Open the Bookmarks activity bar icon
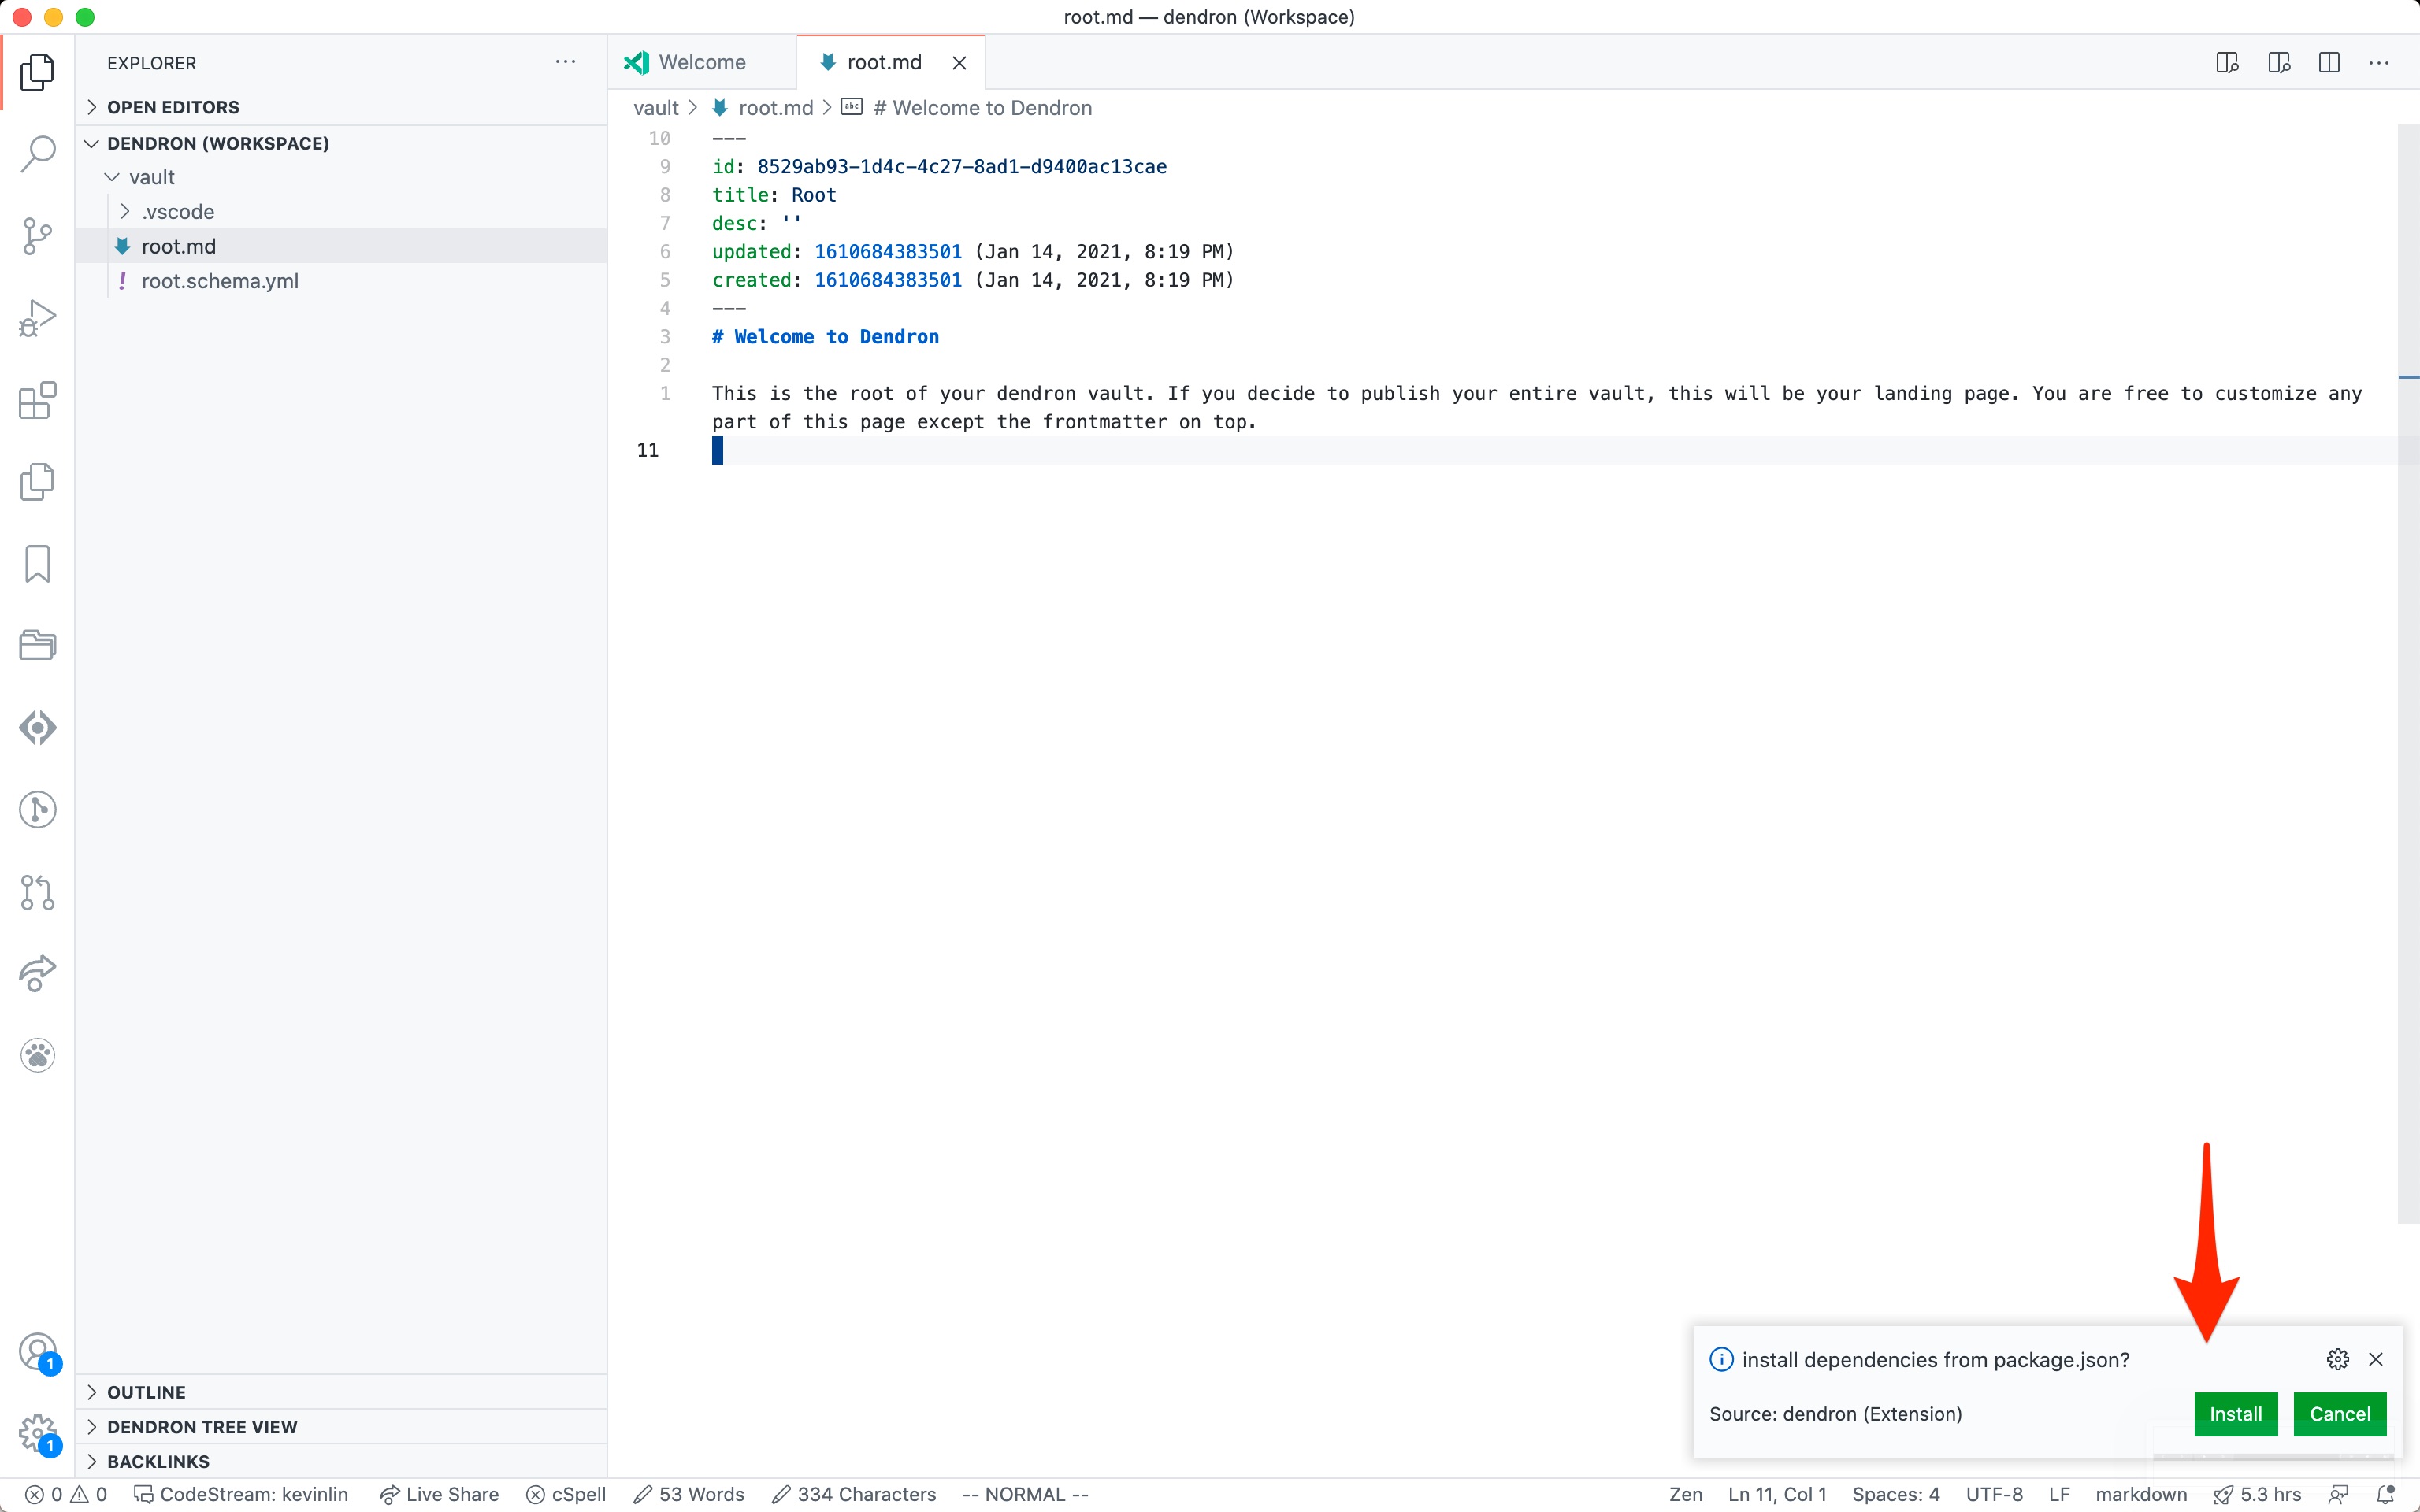 [x=37, y=564]
